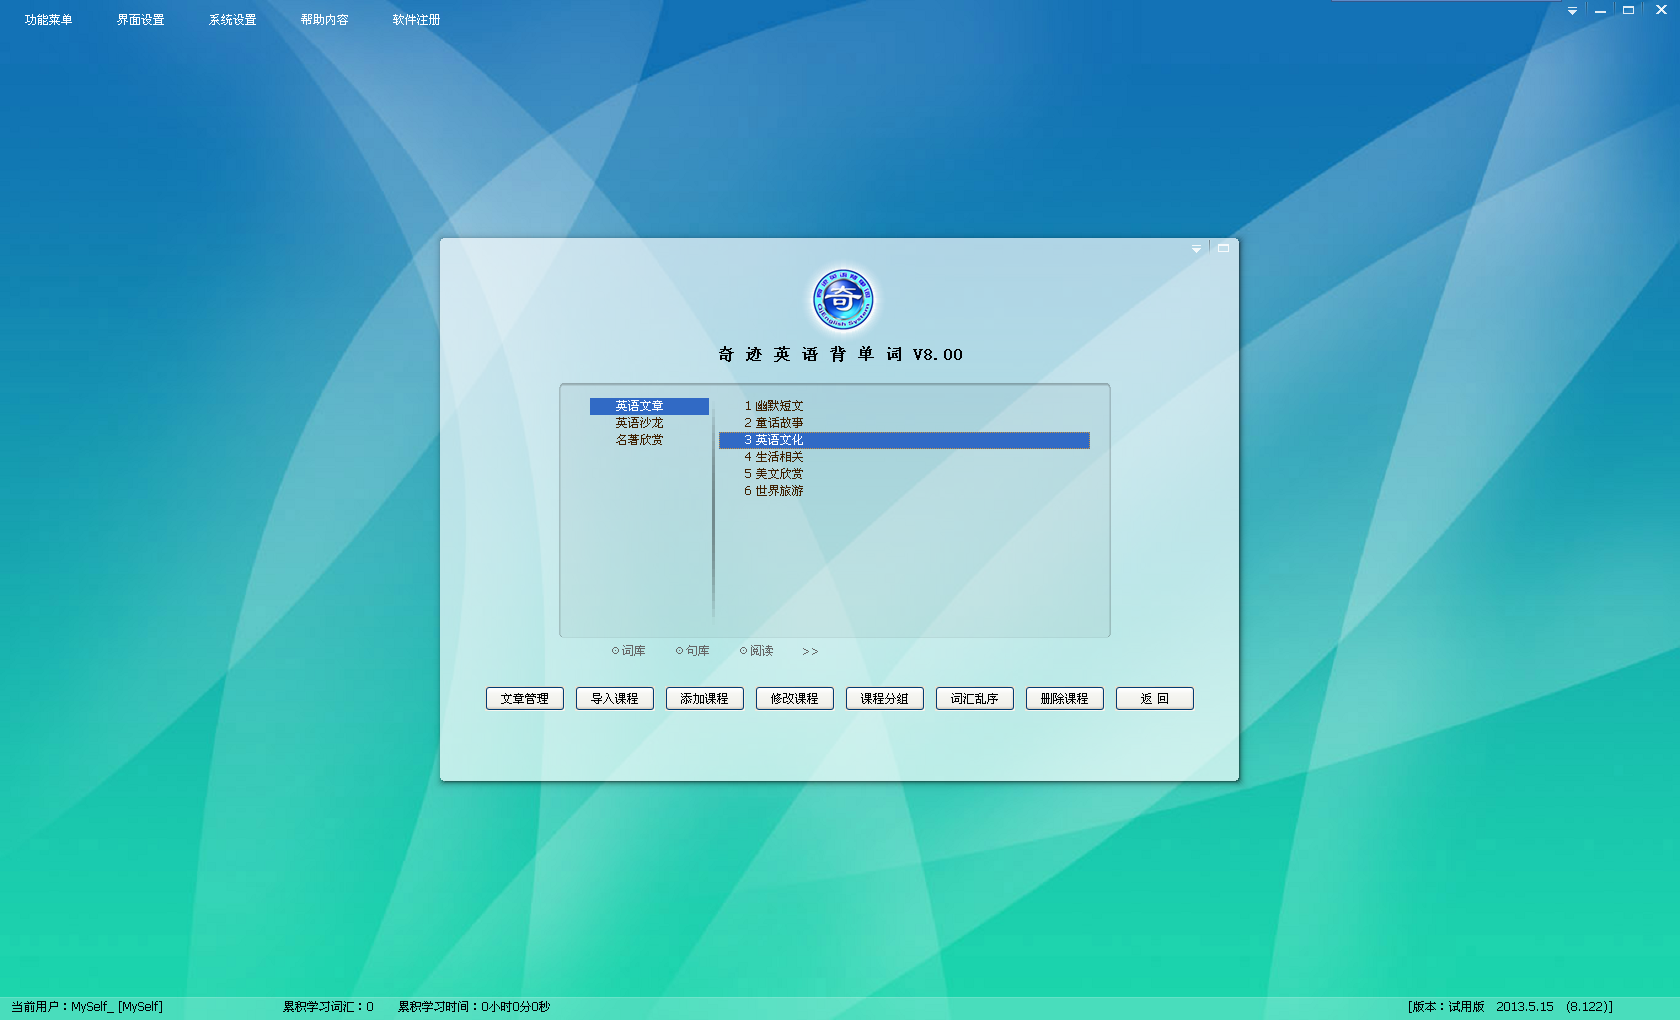Image resolution: width=1680 pixels, height=1020 pixels.
Task: Click dialog's small restore window icon
Action: point(1223,248)
